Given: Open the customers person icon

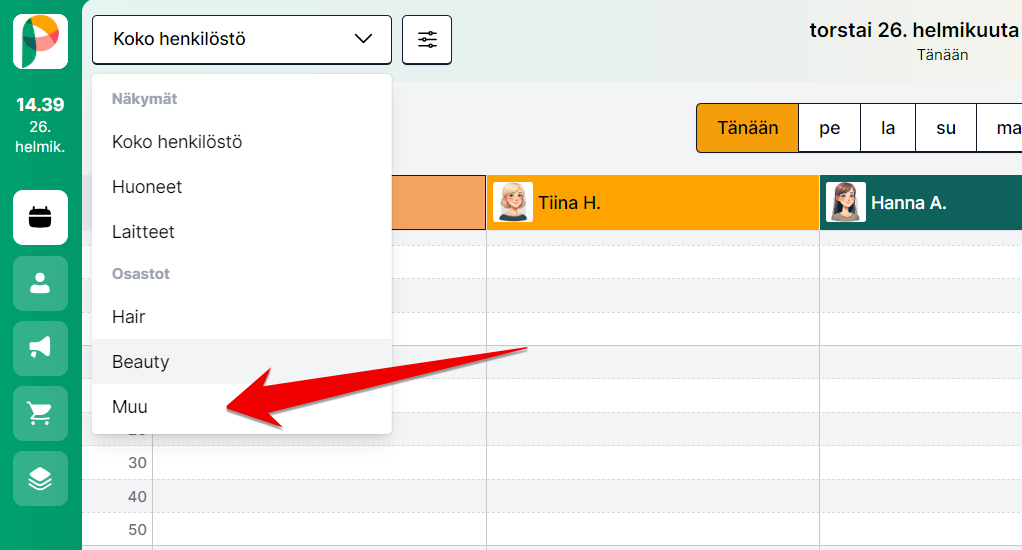Looking at the screenshot, I should click(x=40, y=283).
